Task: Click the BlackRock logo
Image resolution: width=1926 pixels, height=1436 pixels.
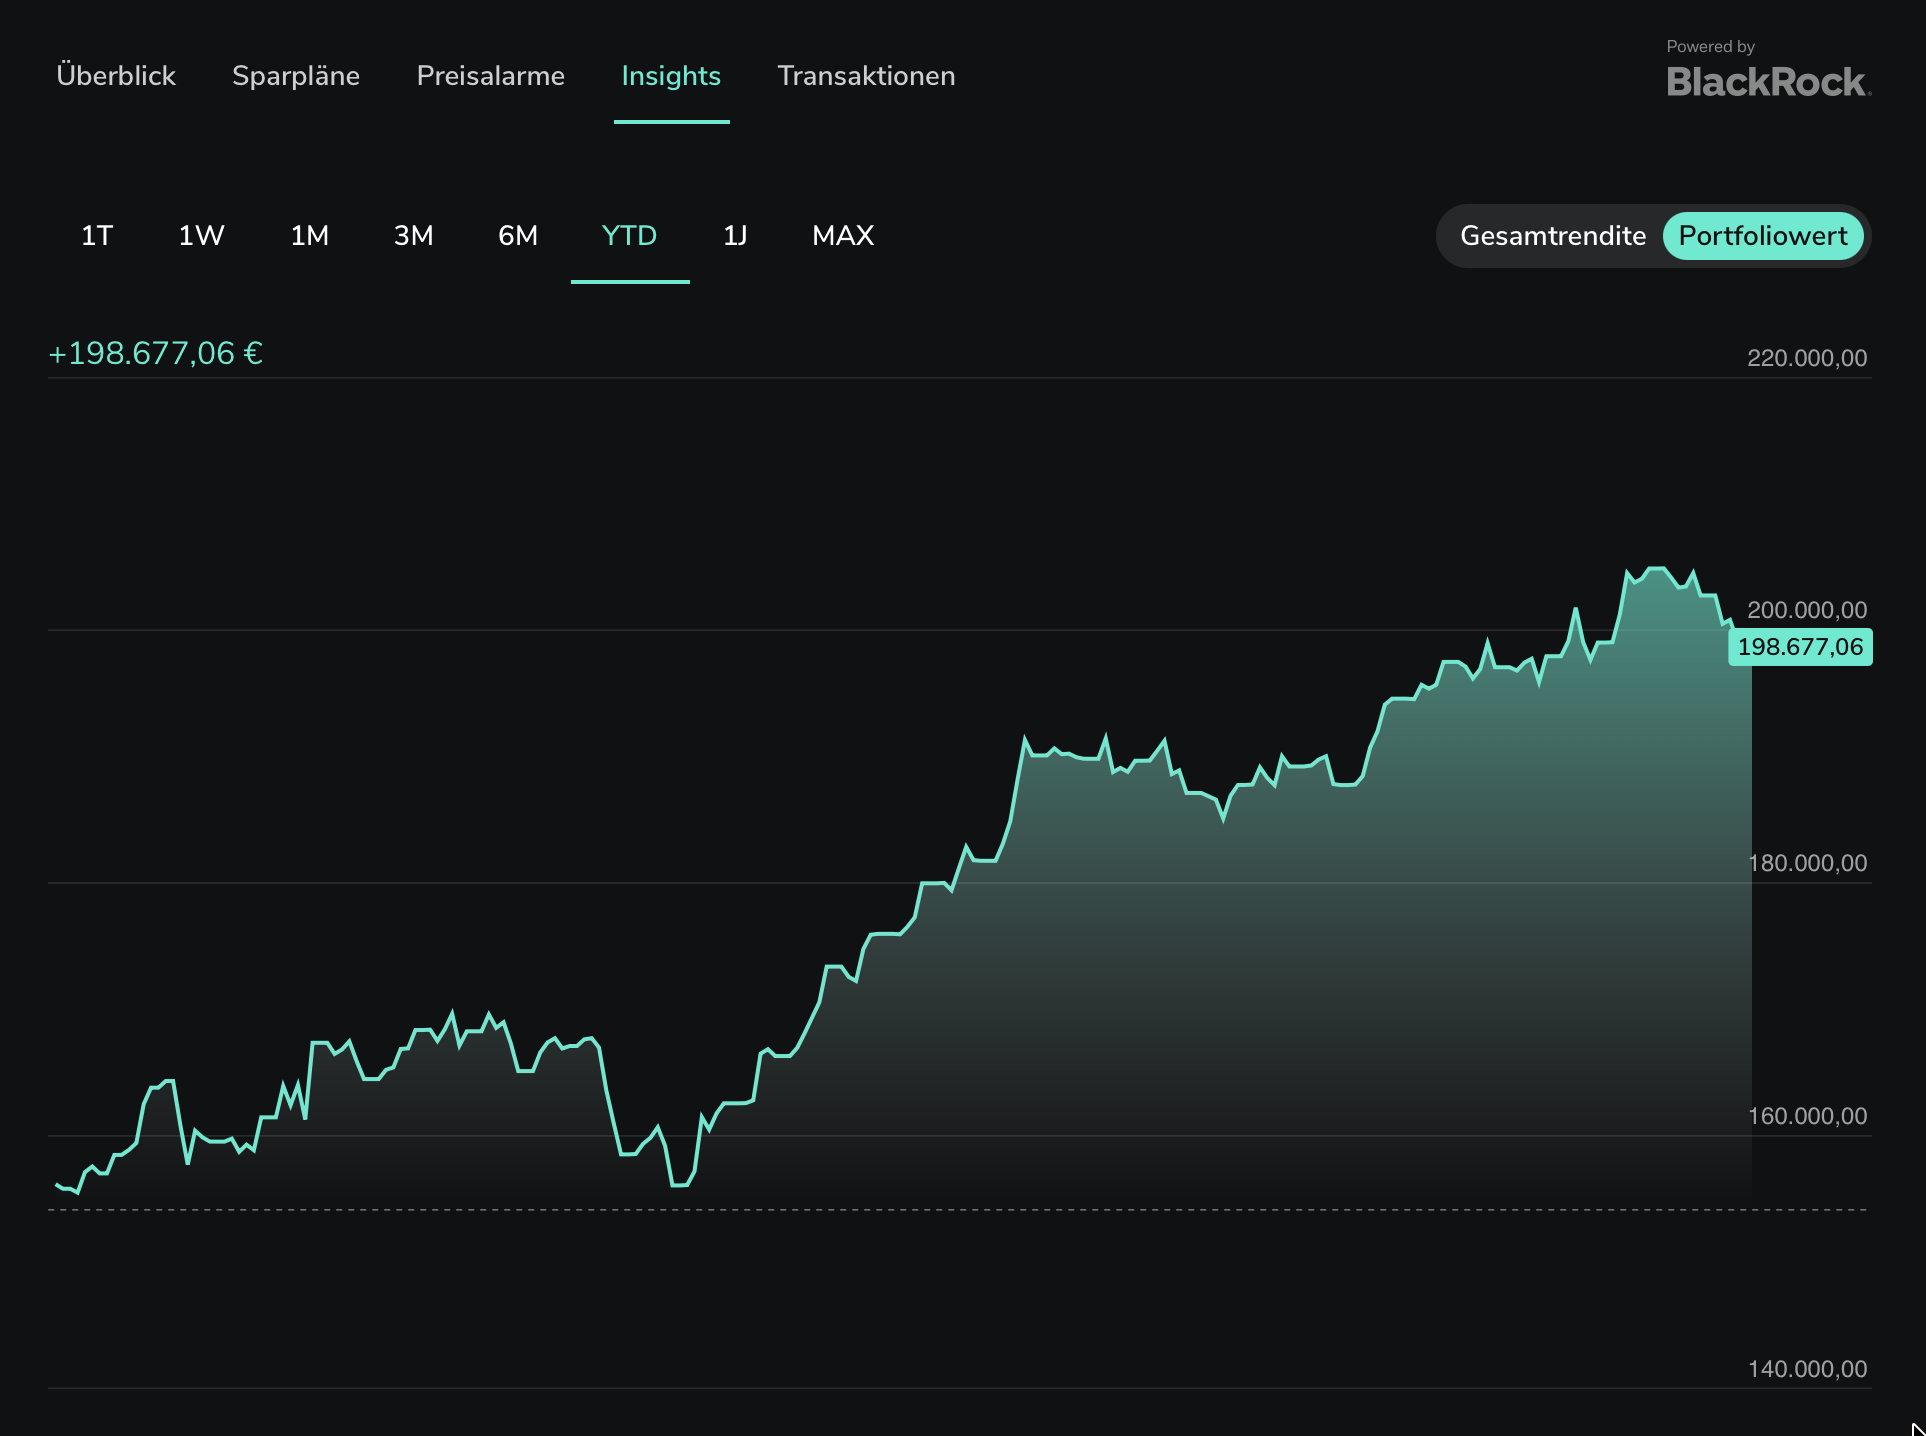Action: [x=1769, y=82]
